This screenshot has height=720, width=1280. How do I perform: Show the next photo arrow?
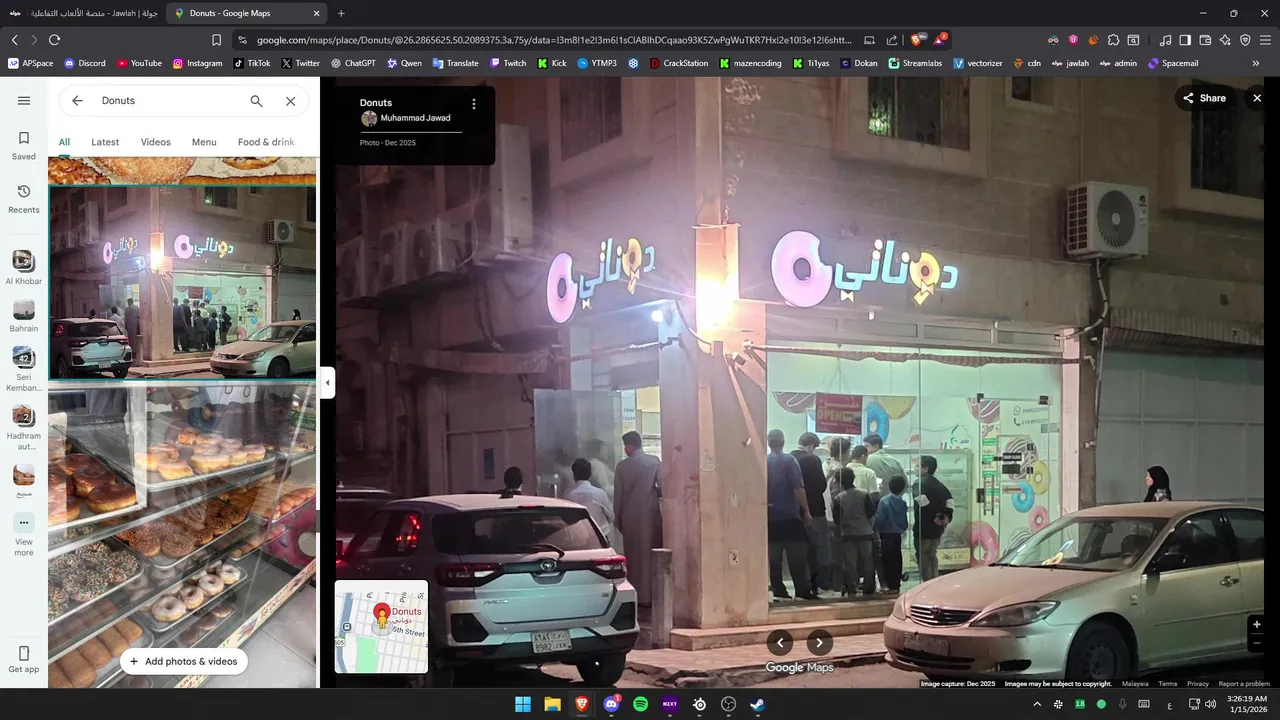tap(819, 643)
